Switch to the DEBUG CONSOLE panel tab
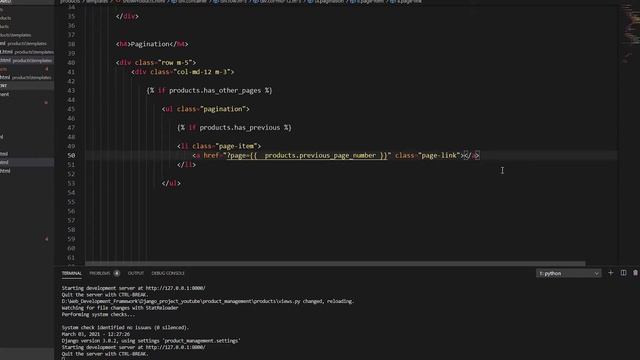This screenshot has width=640, height=360. pyautogui.click(x=168, y=273)
